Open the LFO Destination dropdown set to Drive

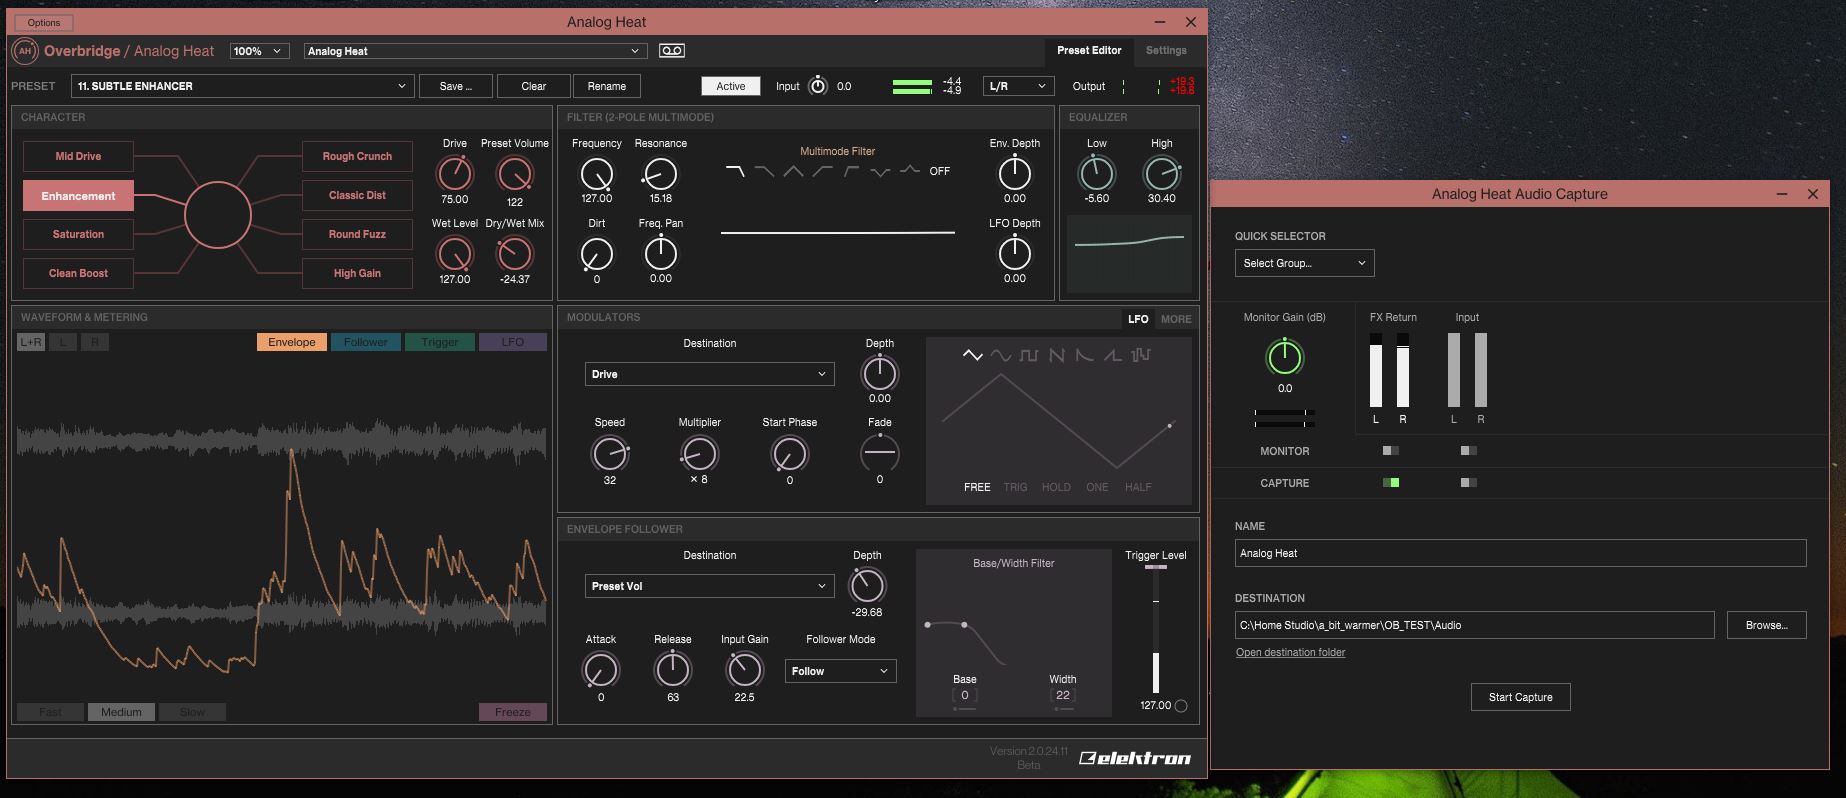tap(709, 374)
